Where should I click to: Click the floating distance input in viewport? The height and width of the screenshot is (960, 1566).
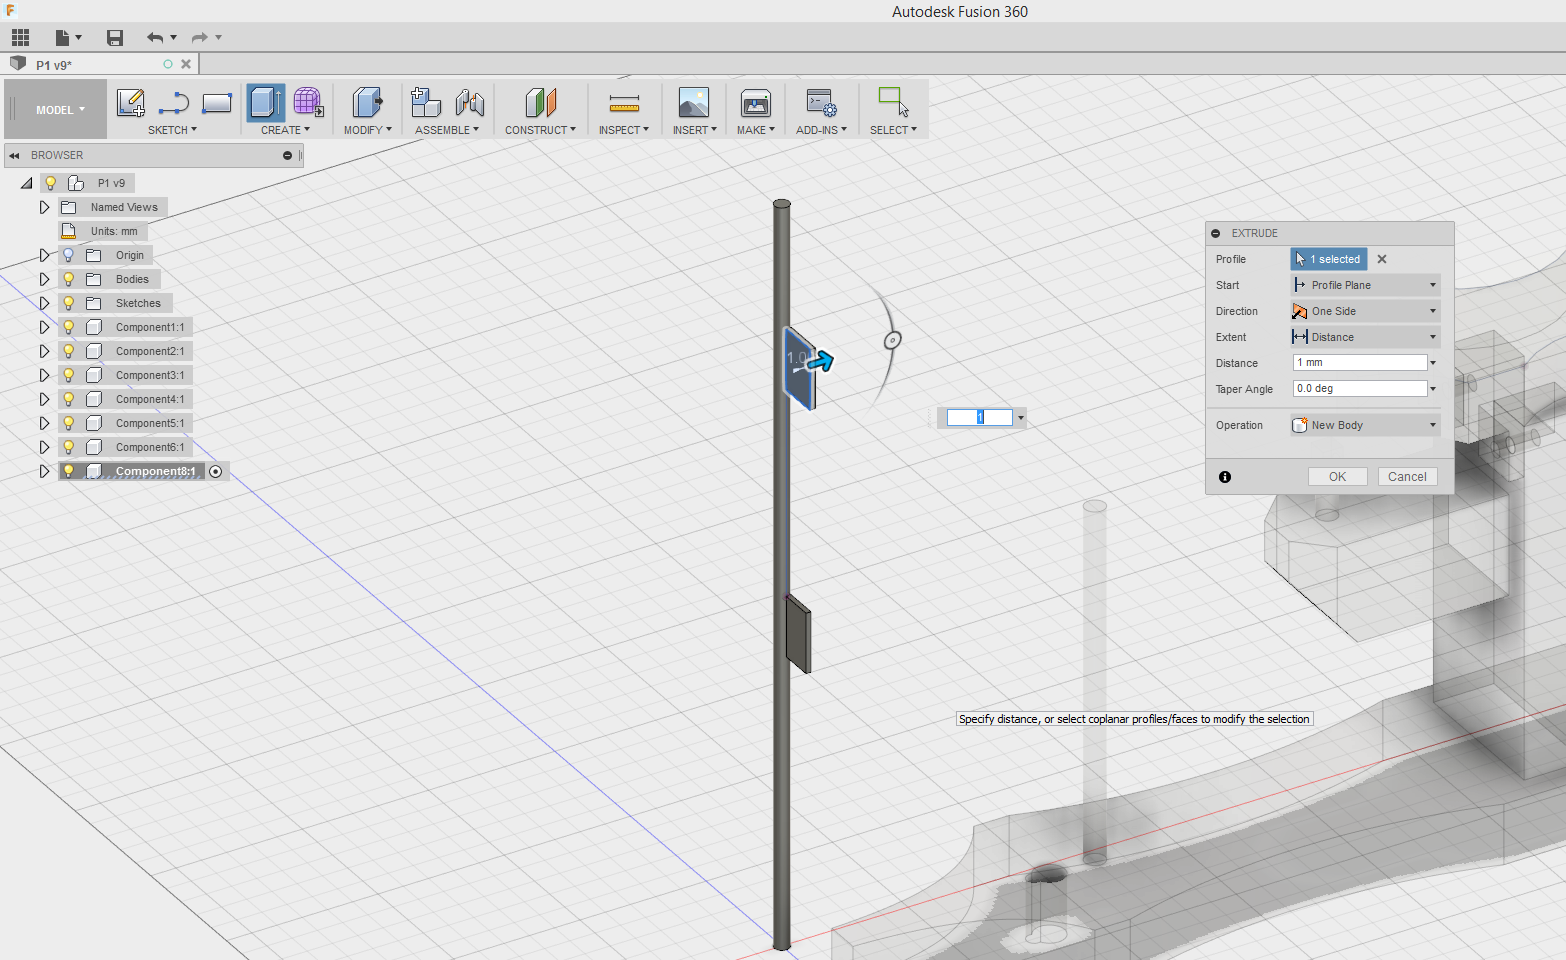pyautogui.click(x=980, y=418)
